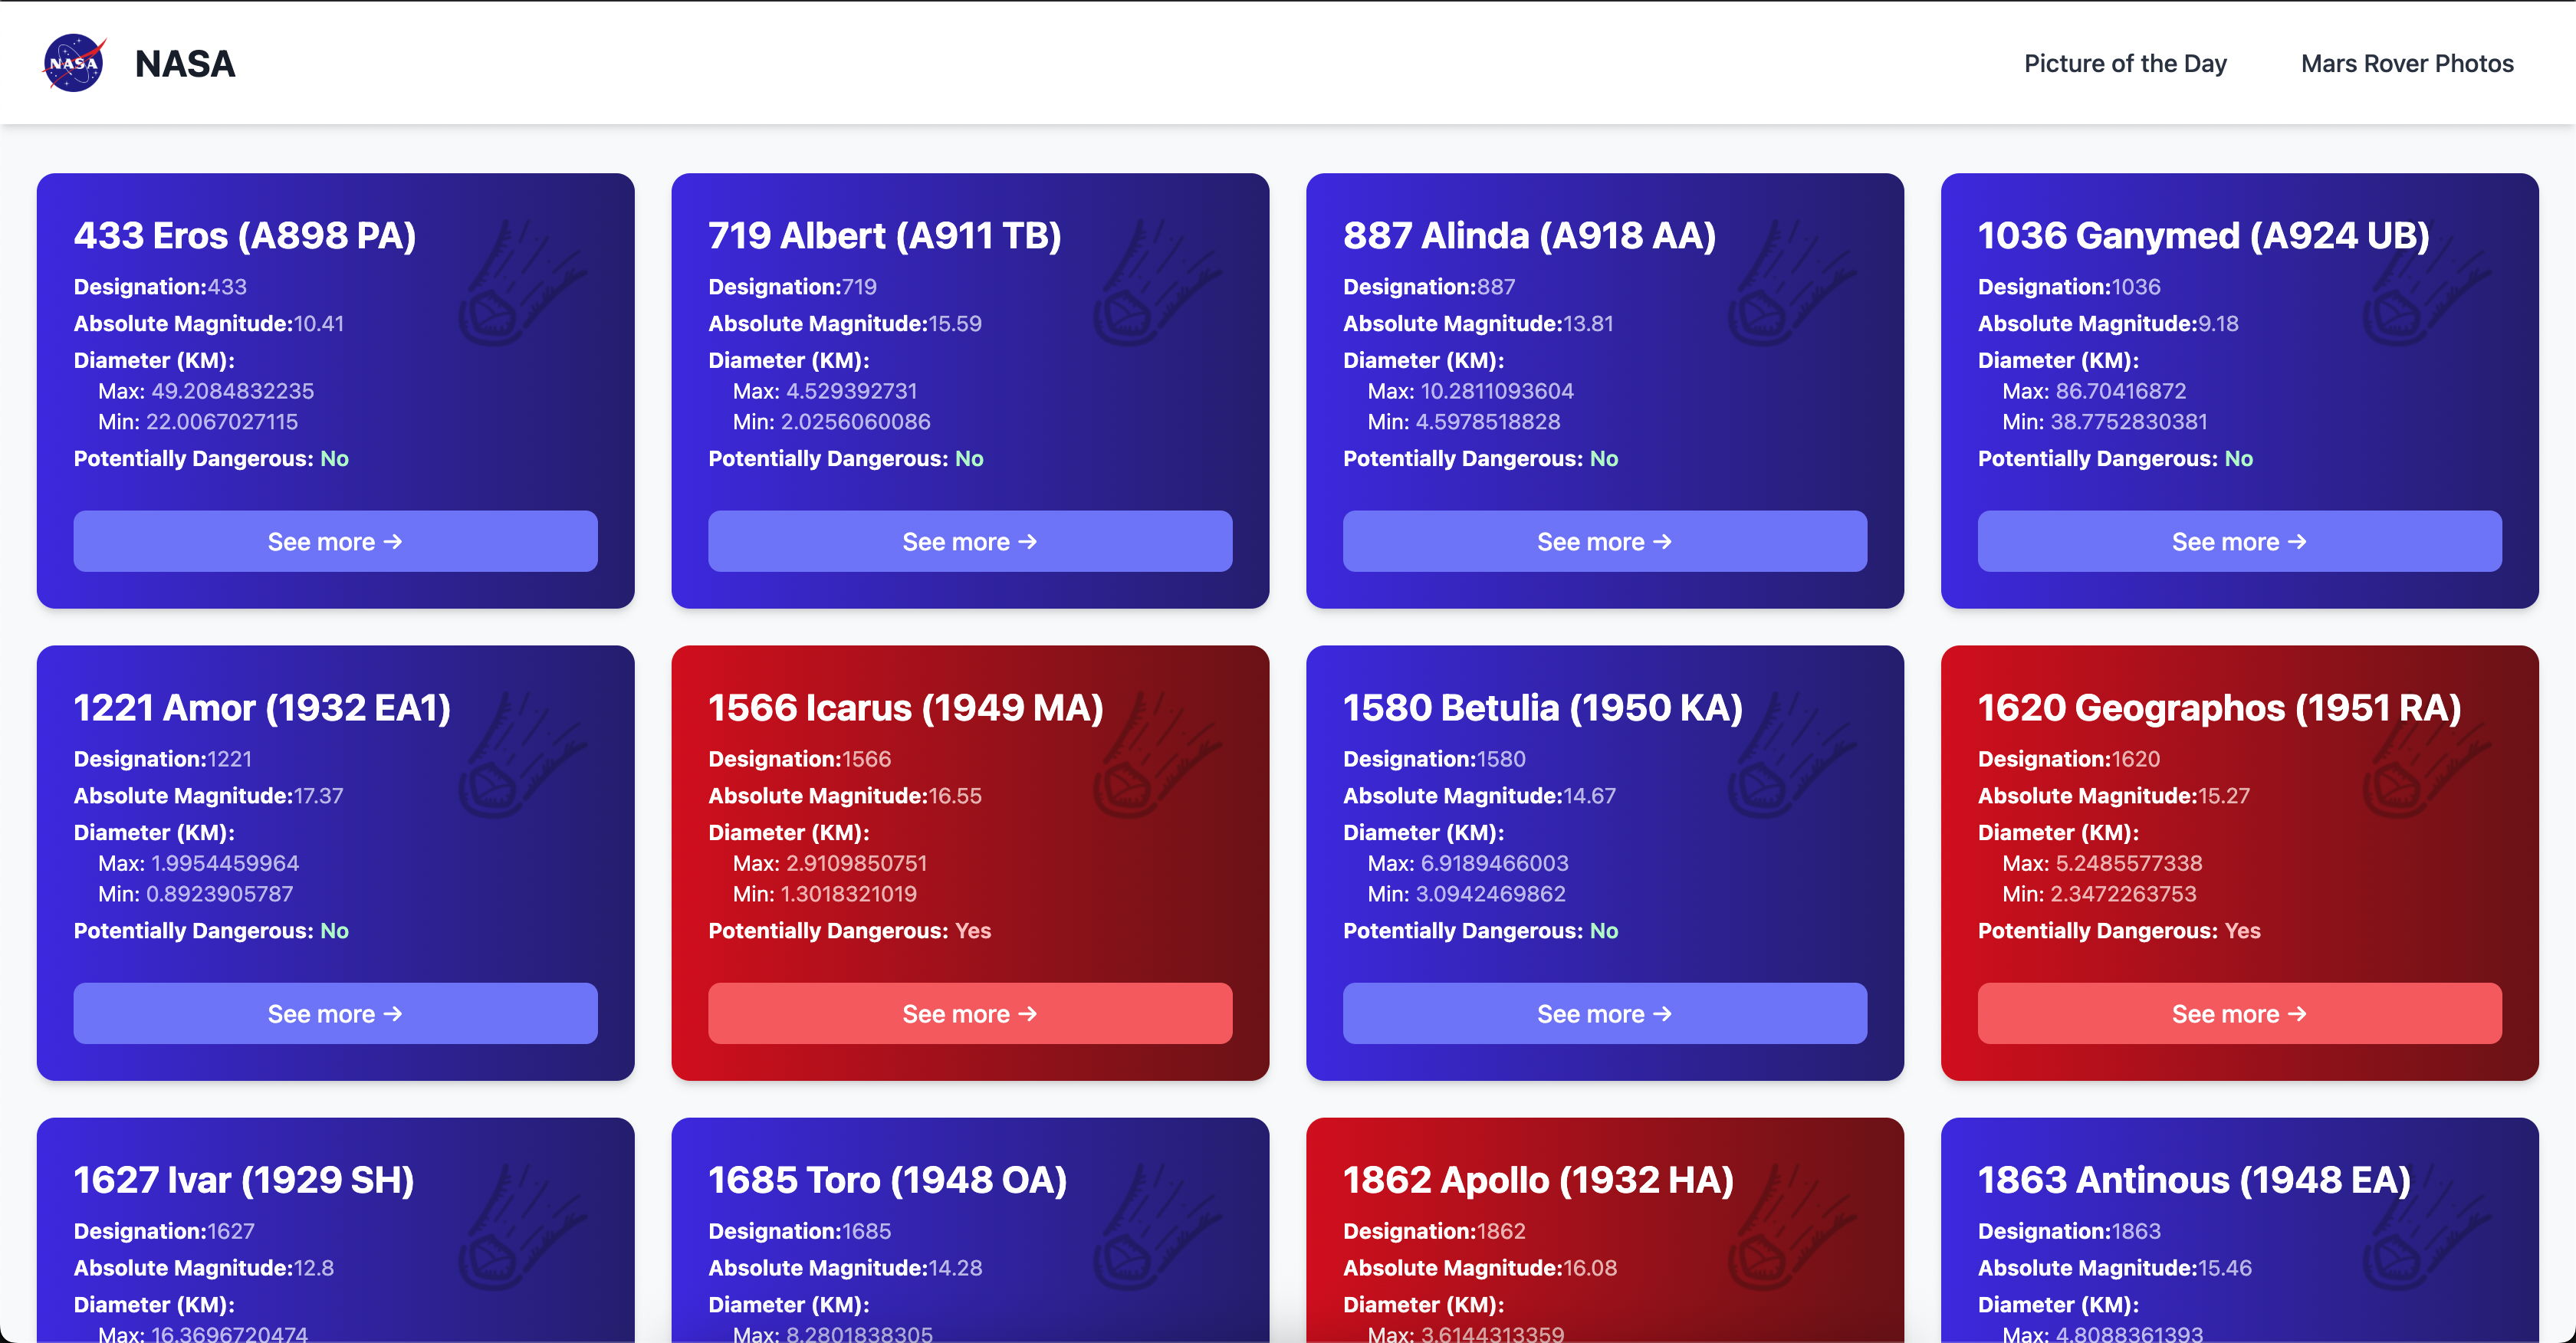This screenshot has height=1343, width=2576.
Task: Click the NASA logo icon
Action: pos(74,63)
